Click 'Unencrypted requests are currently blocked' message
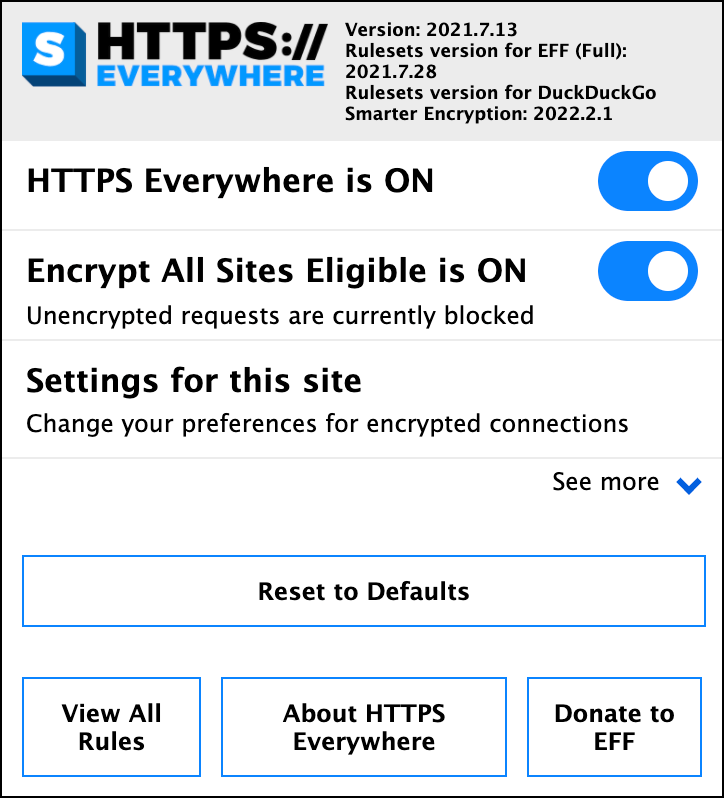 coord(280,316)
